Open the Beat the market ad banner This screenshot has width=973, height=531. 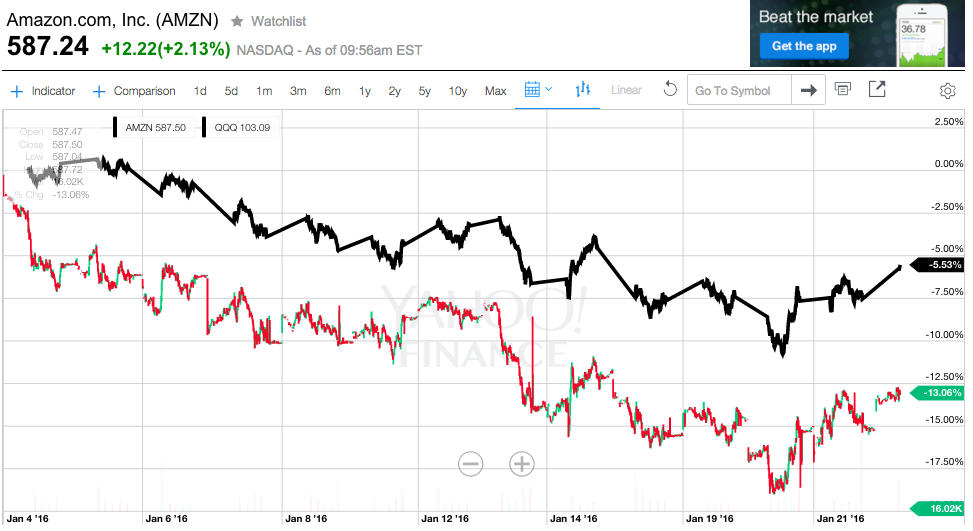857,33
